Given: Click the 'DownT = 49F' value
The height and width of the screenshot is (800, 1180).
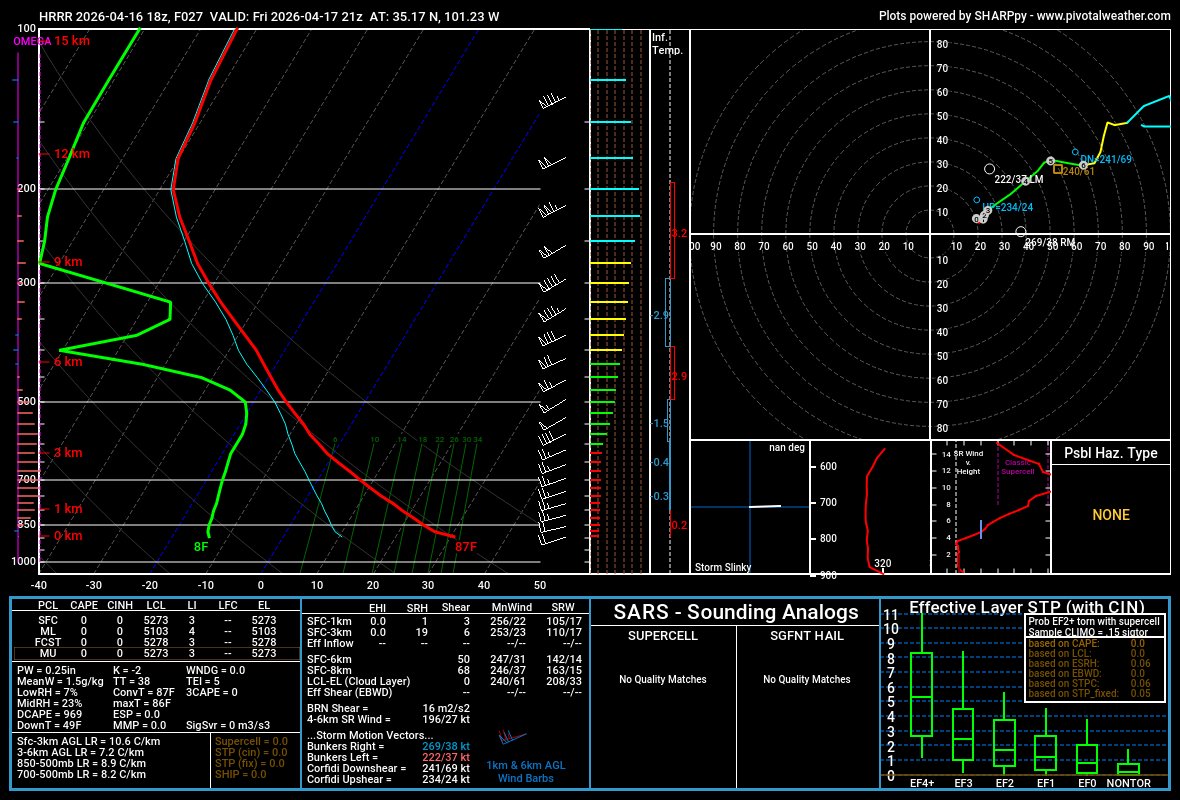Looking at the screenshot, I should point(49,725).
